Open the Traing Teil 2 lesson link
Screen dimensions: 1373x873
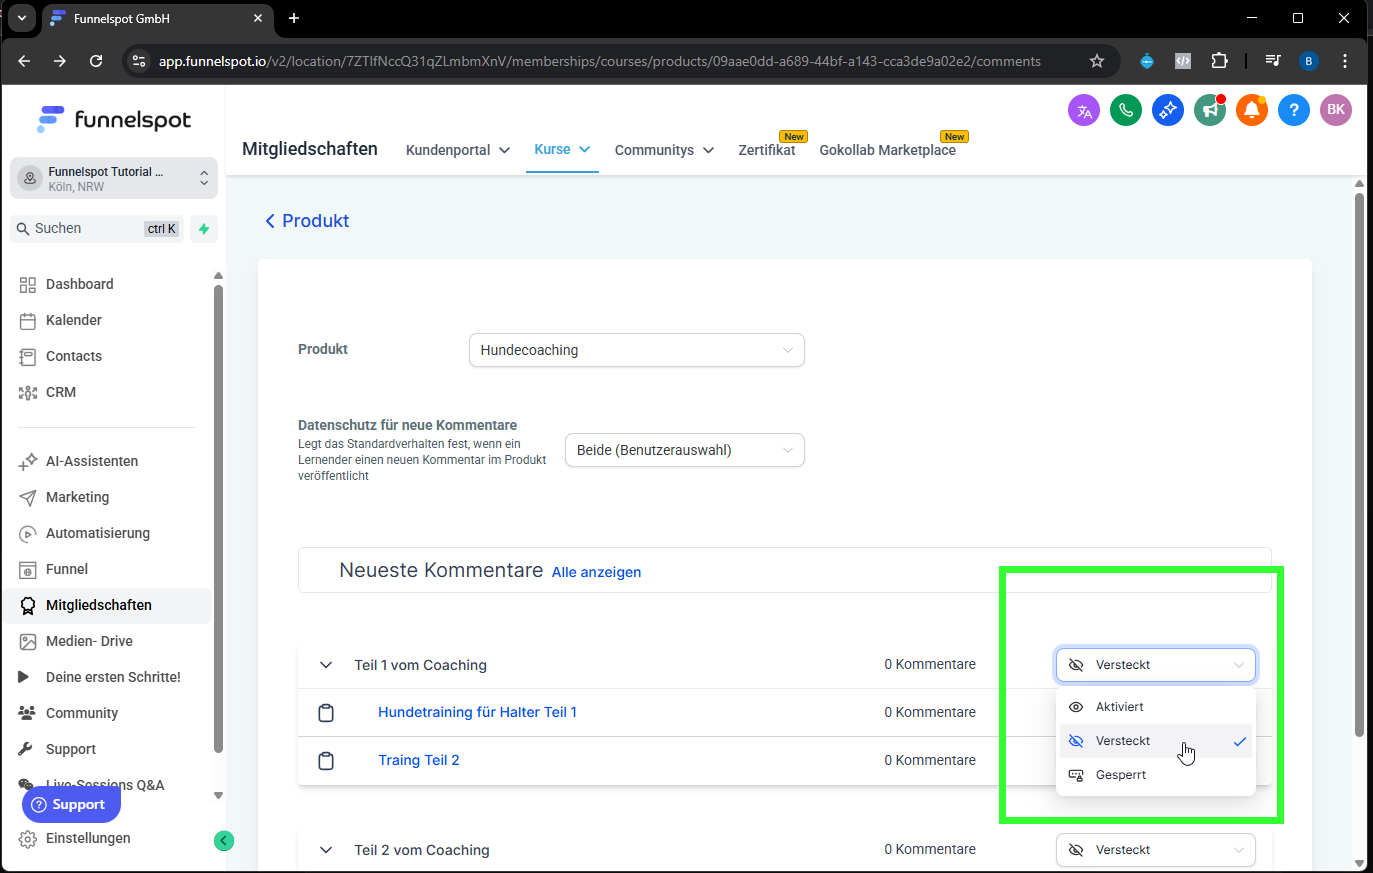pyautogui.click(x=419, y=760)
